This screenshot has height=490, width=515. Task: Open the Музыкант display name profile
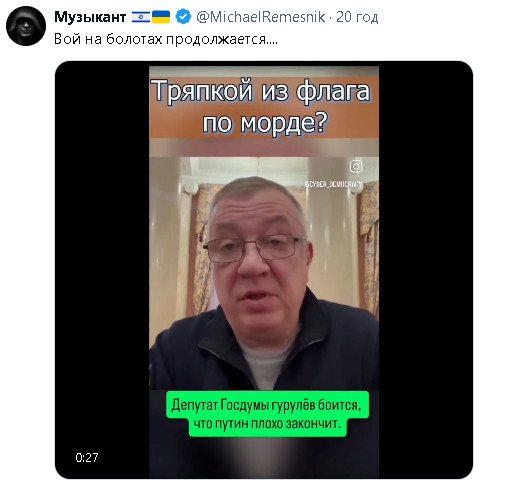[90, 17]
